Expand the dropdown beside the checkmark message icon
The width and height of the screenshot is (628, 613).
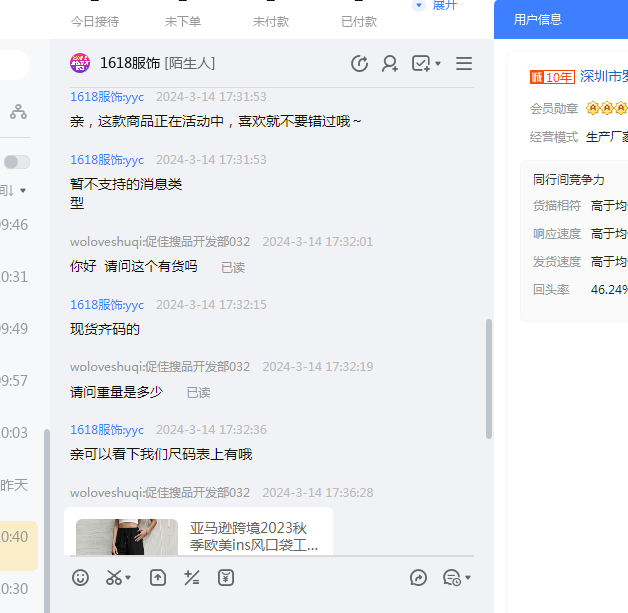438,65
